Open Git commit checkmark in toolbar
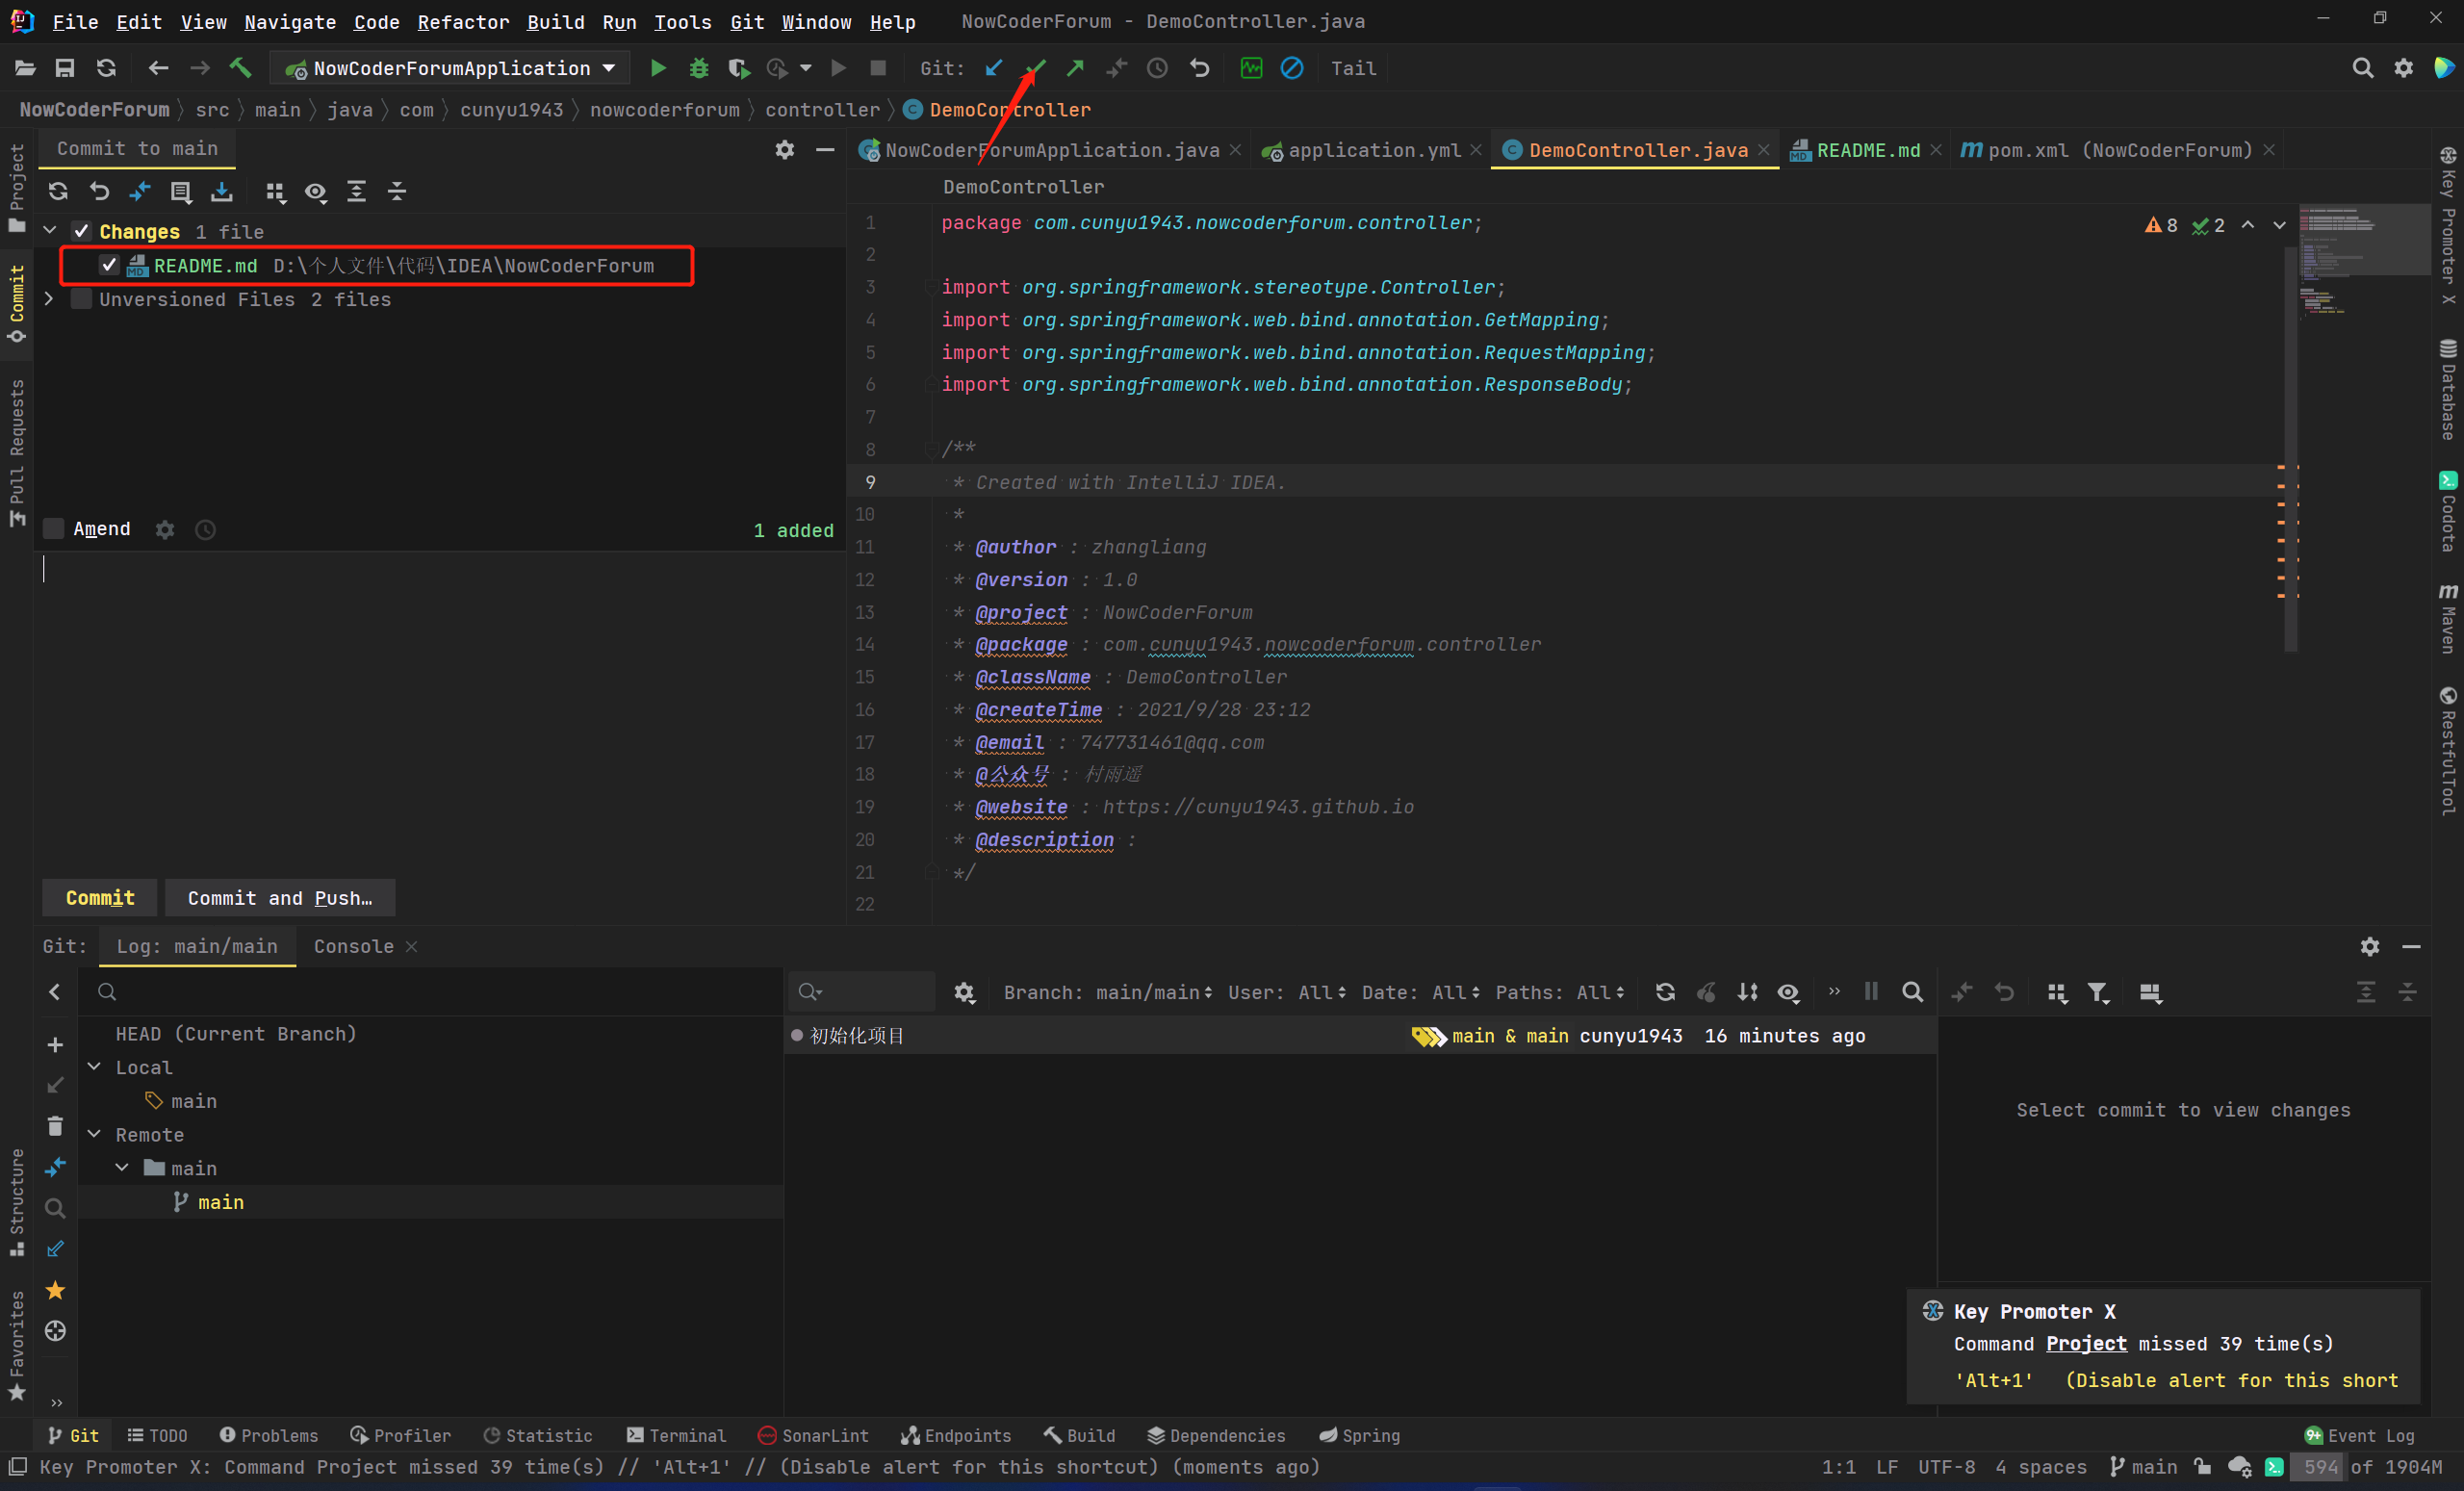This screenshot has width=2464, height=1491. tap(1035, 68)
